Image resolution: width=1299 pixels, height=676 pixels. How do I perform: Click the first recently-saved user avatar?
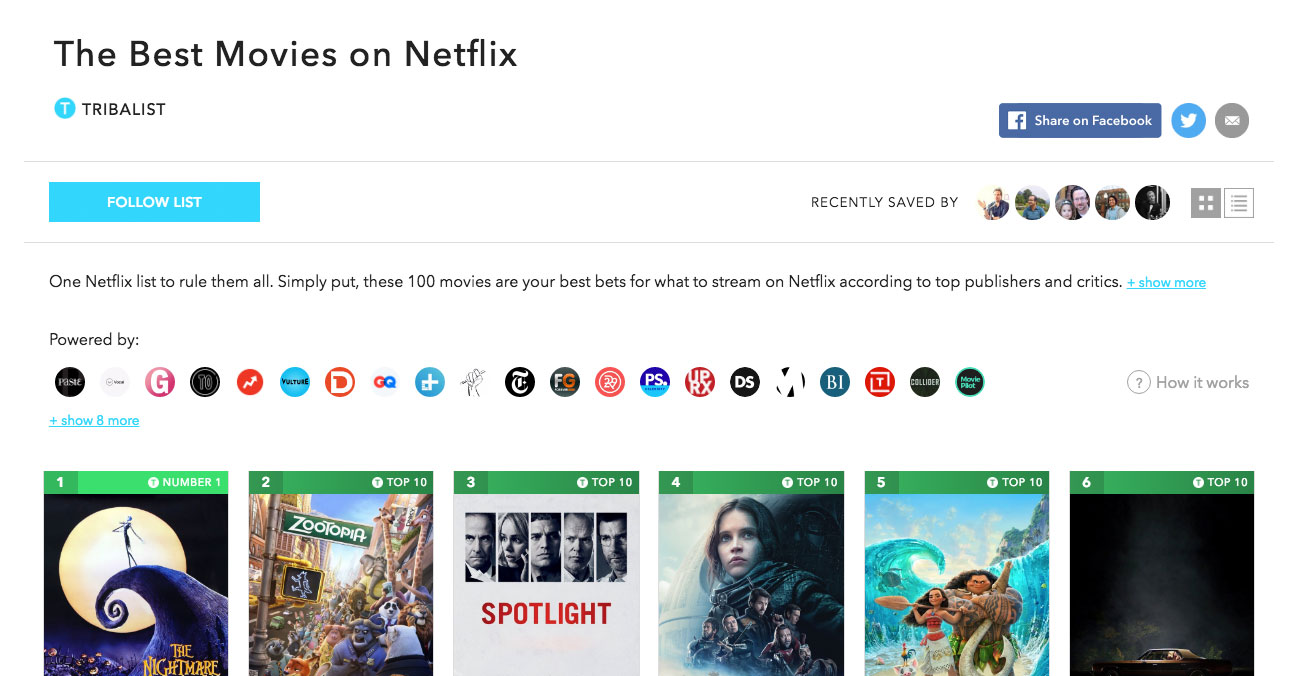(x=993, y=203)
